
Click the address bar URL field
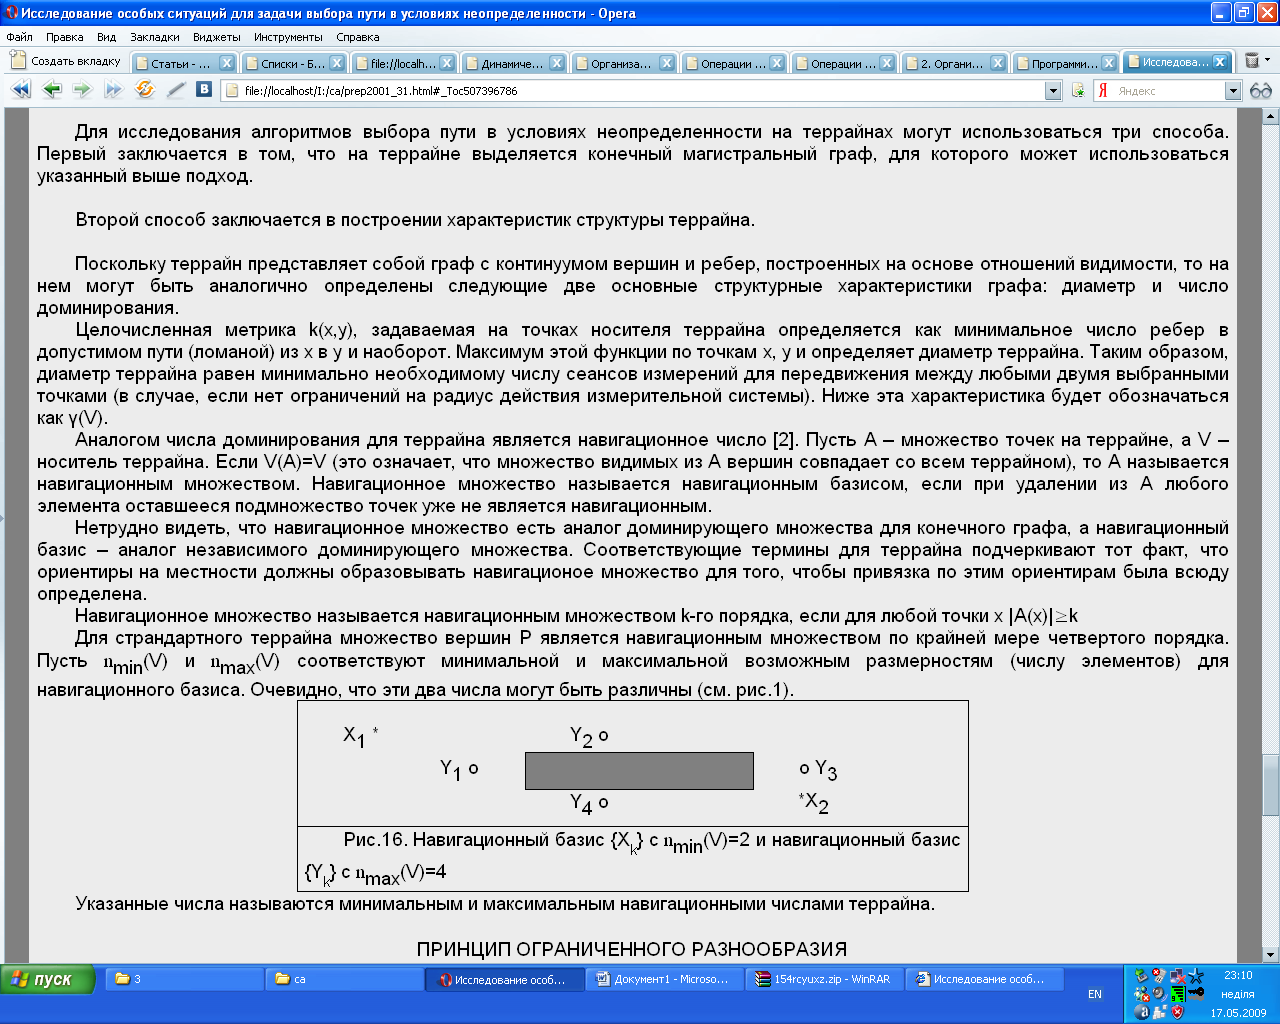[x=640, y=91]
